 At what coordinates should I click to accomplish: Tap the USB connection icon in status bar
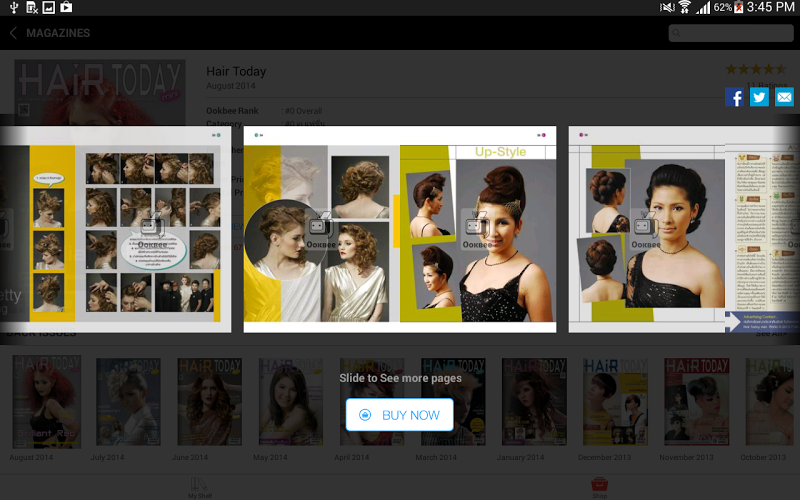(x=14, y=7)
